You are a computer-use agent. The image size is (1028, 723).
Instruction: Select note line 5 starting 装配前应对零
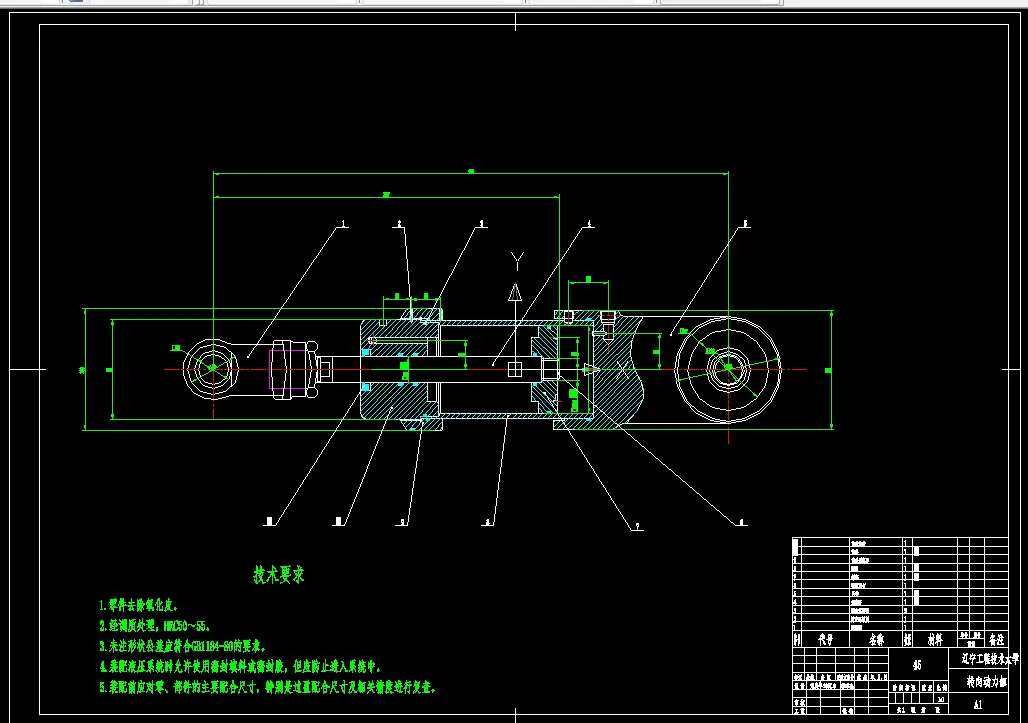click(267, 688)
